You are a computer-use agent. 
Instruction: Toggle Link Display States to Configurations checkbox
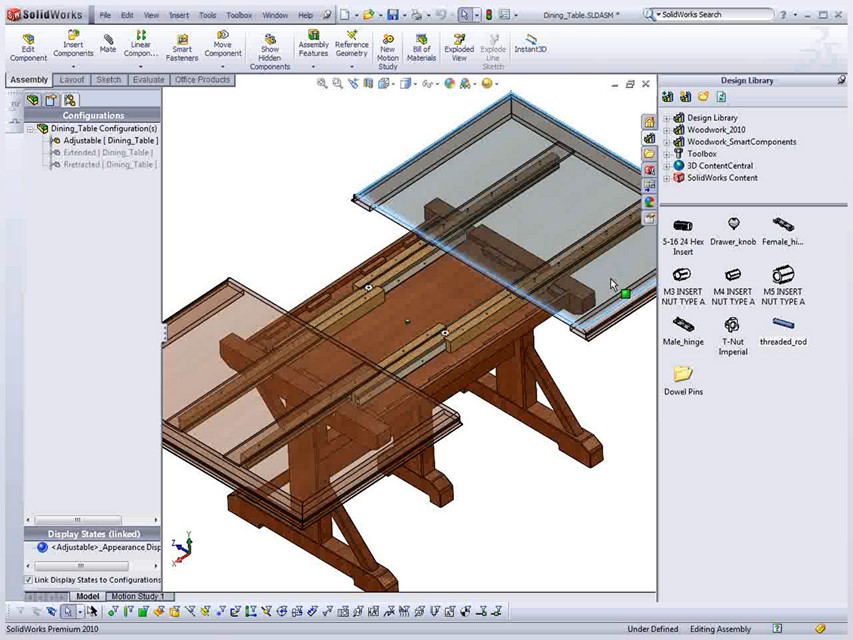click(x=29, y=580)
